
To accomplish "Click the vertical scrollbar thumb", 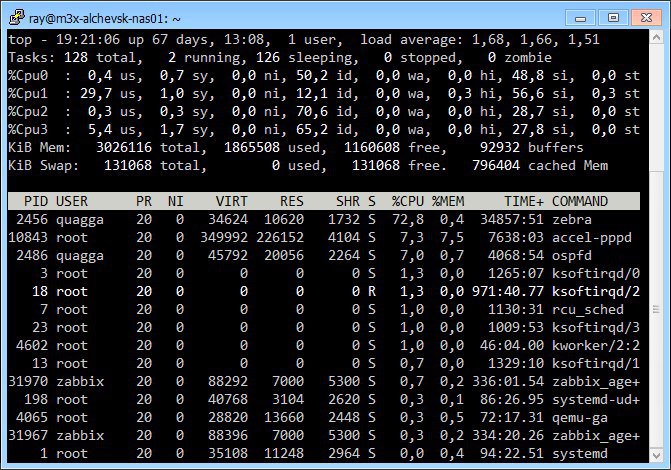I will point(656,309).
